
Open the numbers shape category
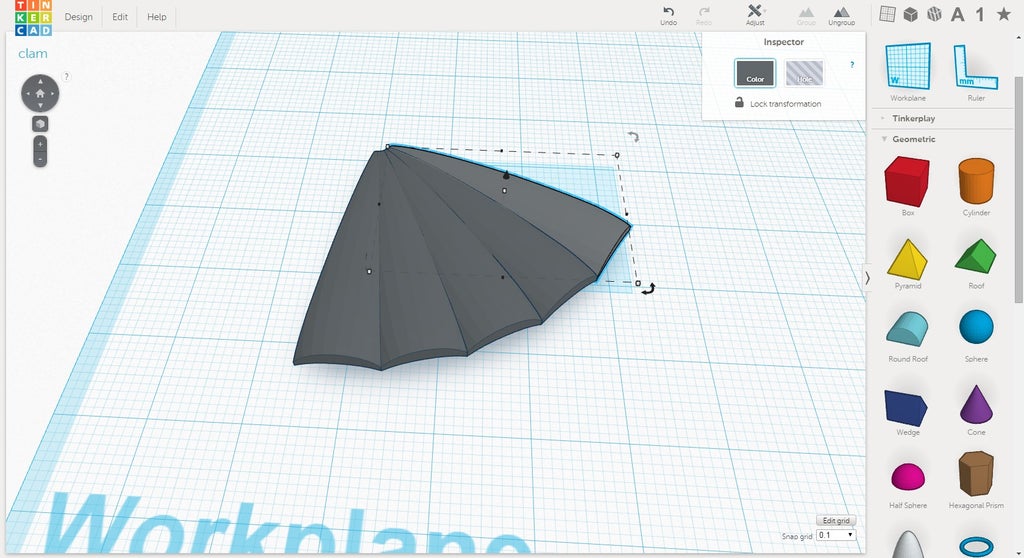click(980, 14)
